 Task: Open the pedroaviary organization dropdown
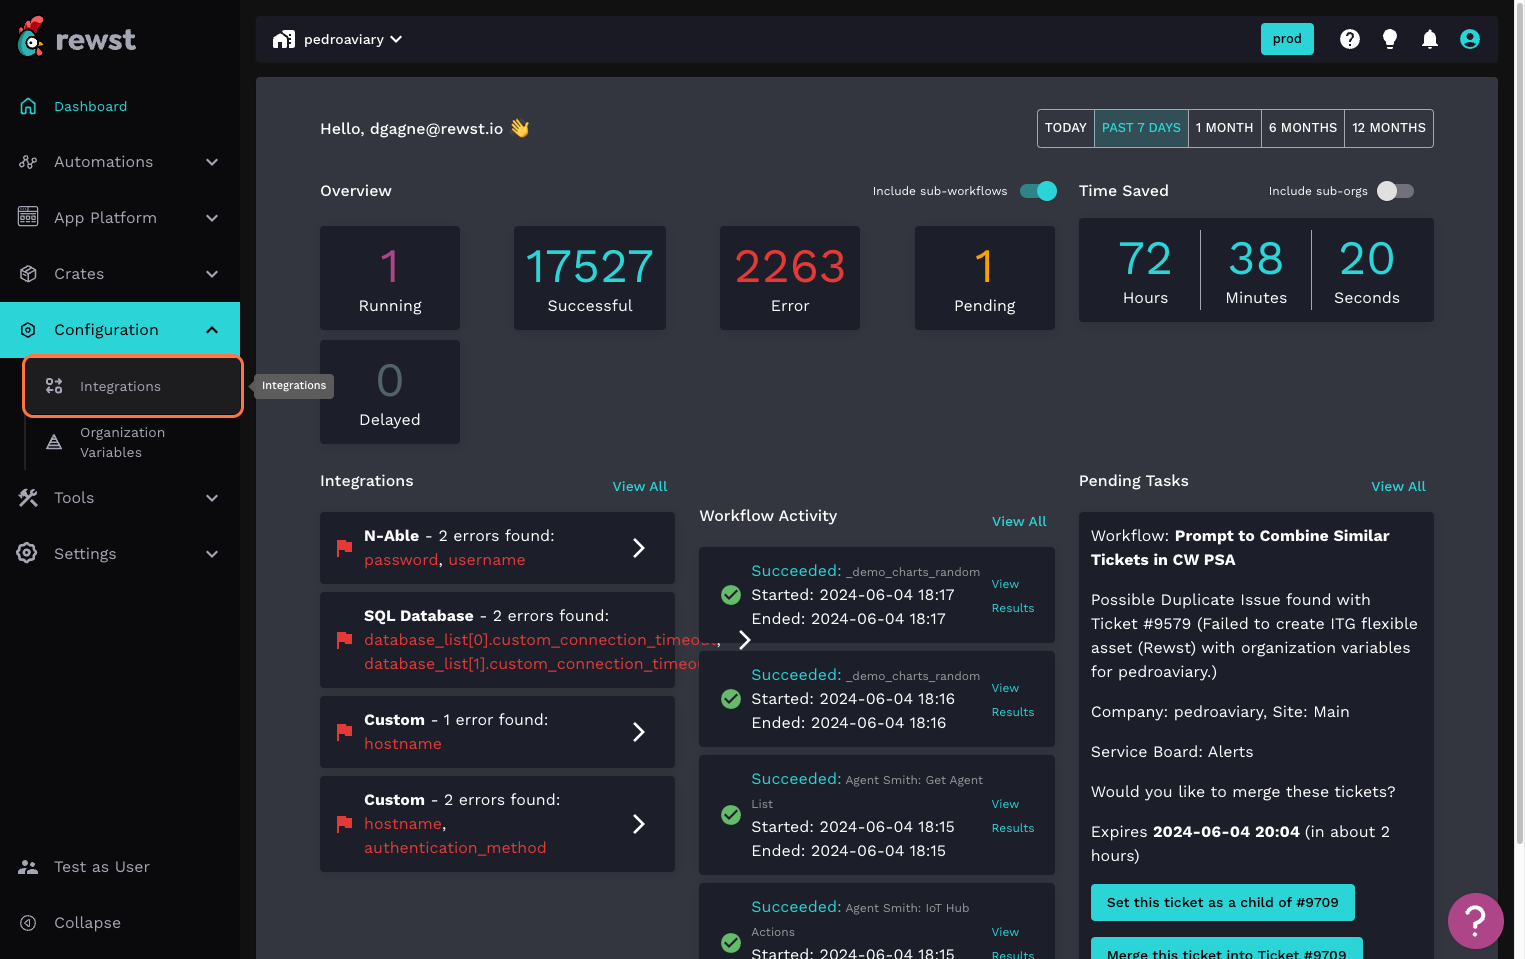(x=338, y=39)
